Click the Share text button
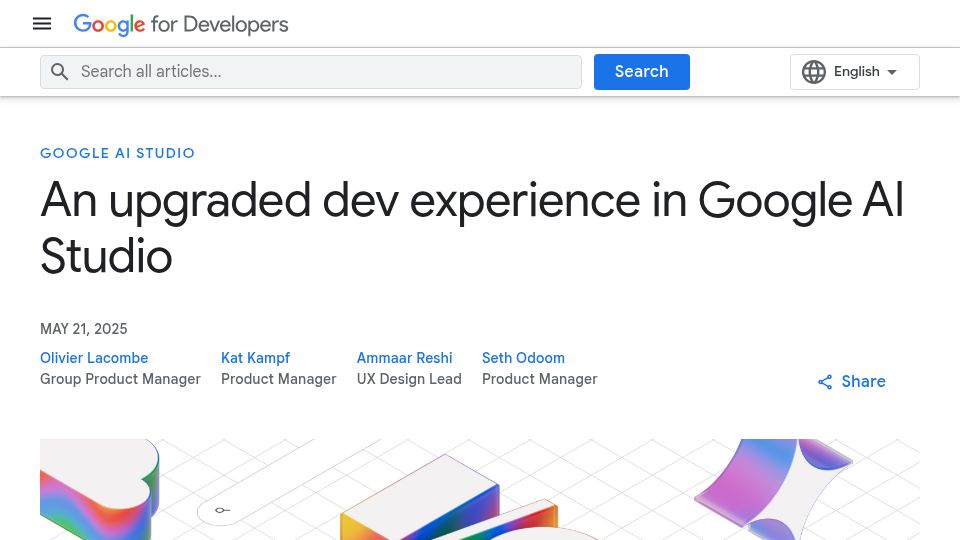The height and width of the screenshot is (540, 960). [x=863, y=381]
